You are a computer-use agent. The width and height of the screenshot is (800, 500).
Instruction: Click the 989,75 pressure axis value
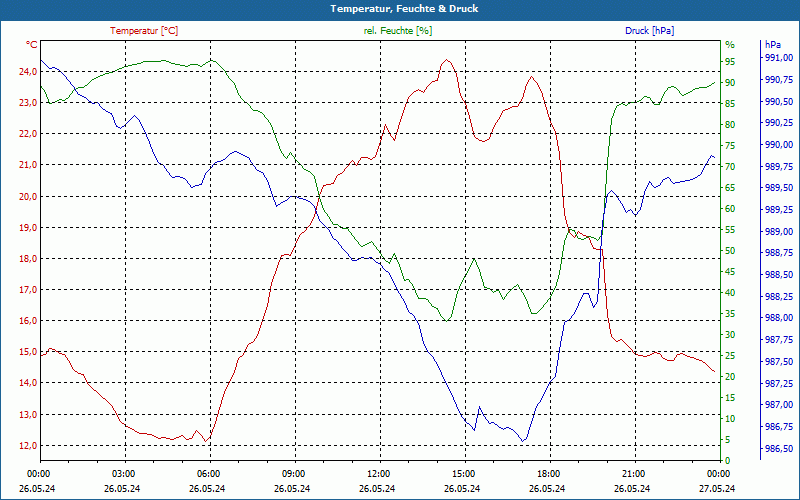(x=779, y=166)
